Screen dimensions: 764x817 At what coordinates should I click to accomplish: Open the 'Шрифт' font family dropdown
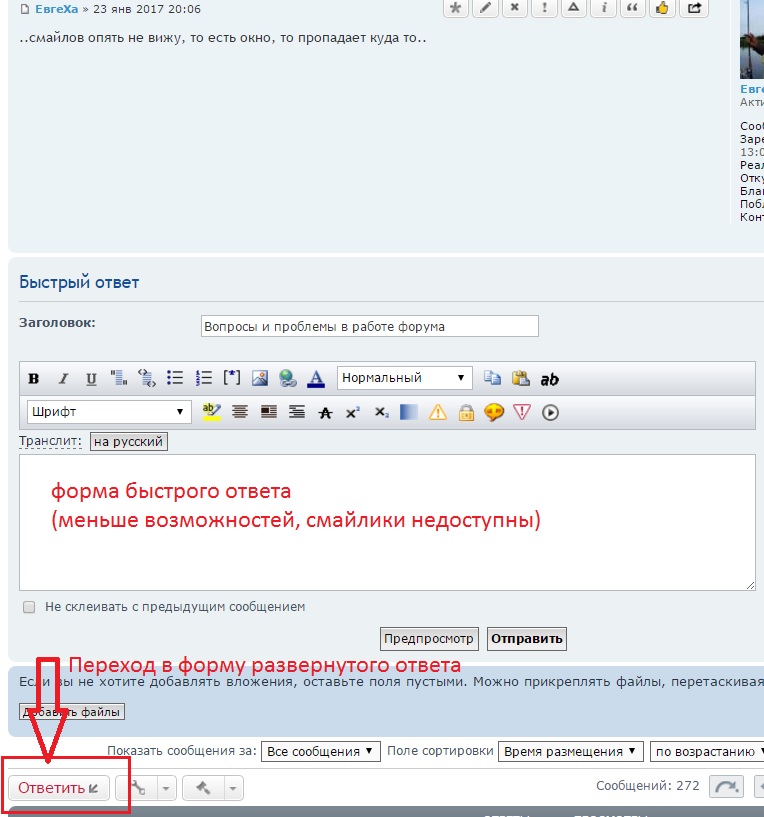pyautogui.click(x=108, y=412)
